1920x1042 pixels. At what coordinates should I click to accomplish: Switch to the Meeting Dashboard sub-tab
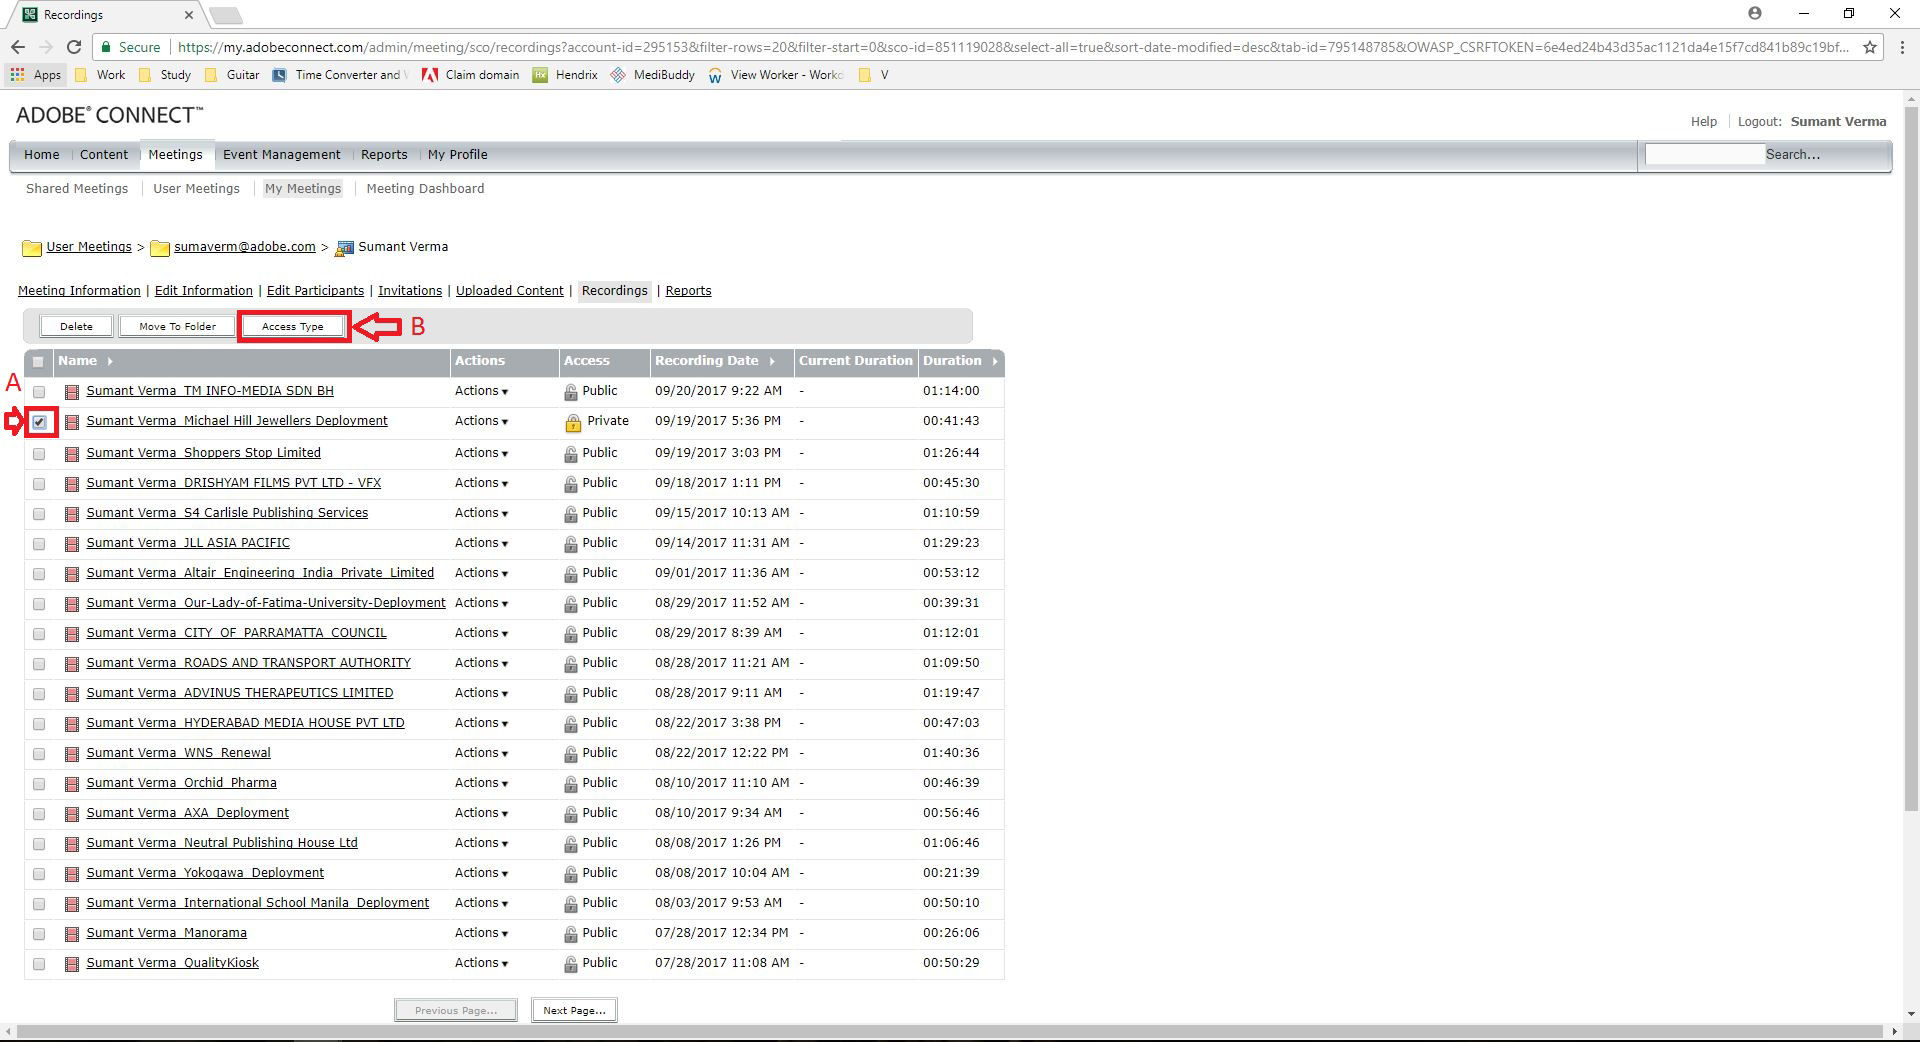(x=425, y=189)
